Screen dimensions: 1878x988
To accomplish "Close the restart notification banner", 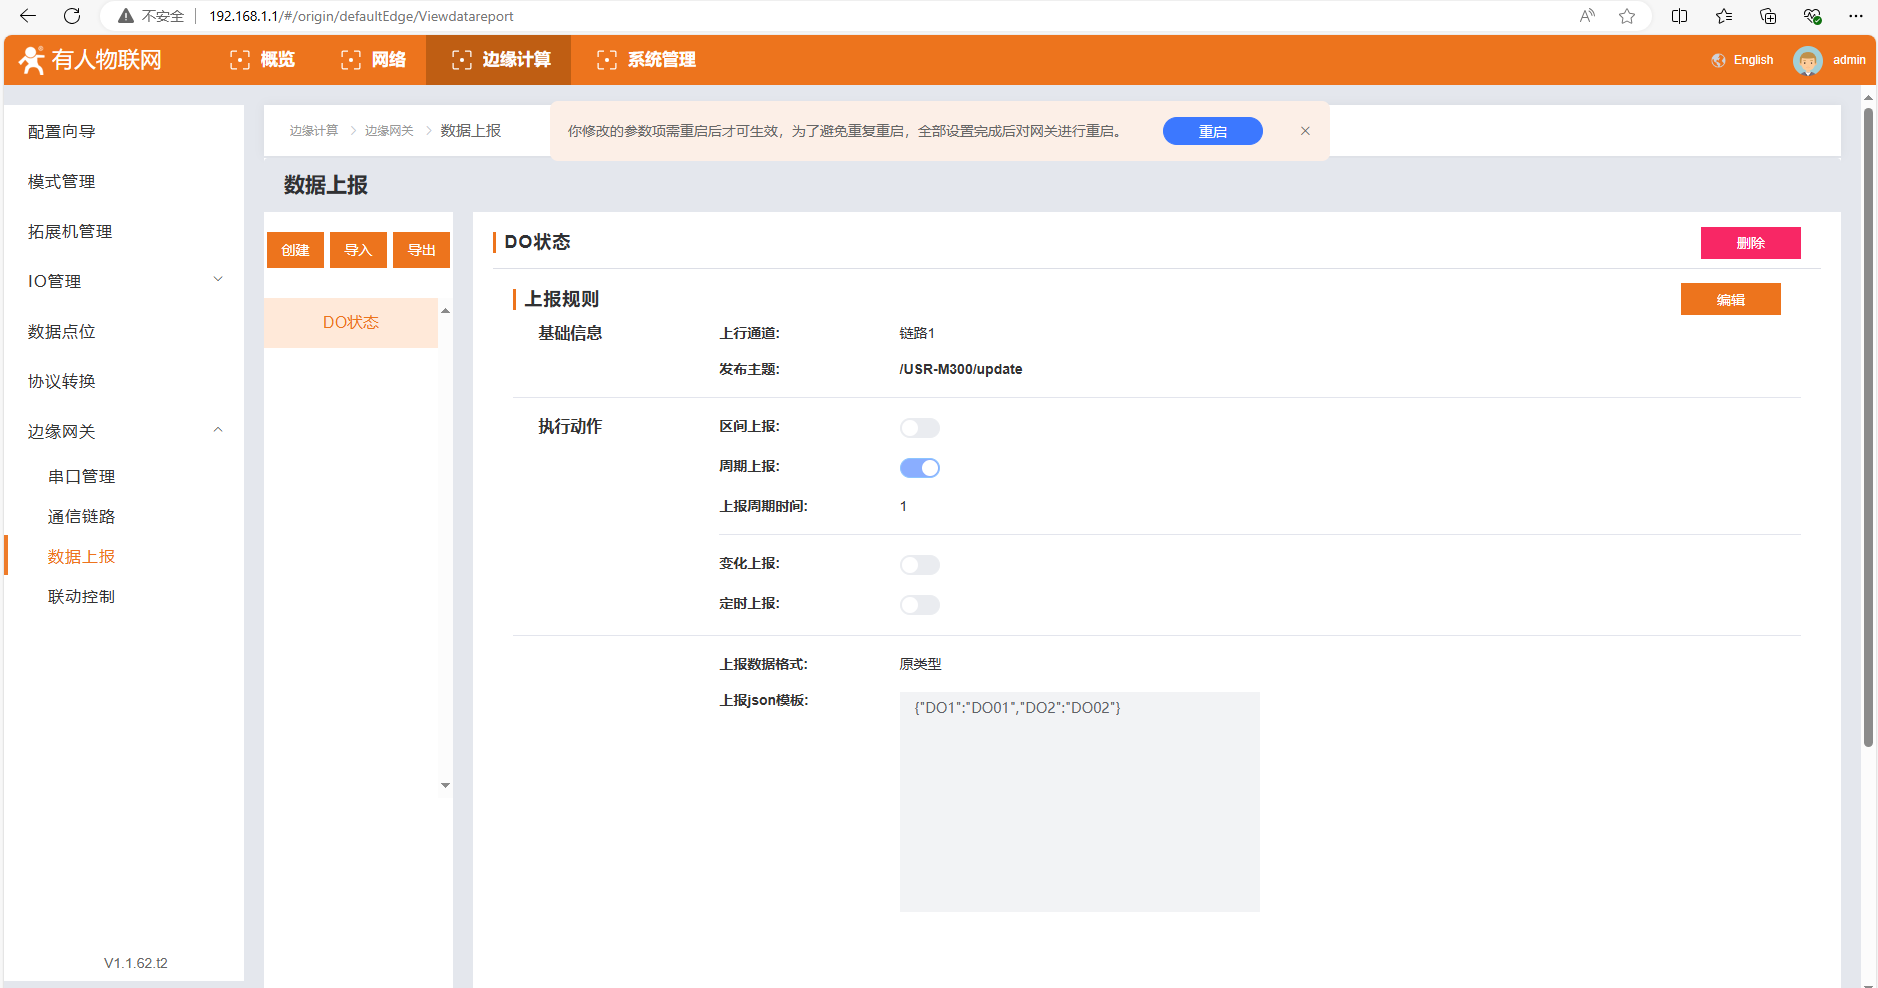I will (x=1305, y=131).
